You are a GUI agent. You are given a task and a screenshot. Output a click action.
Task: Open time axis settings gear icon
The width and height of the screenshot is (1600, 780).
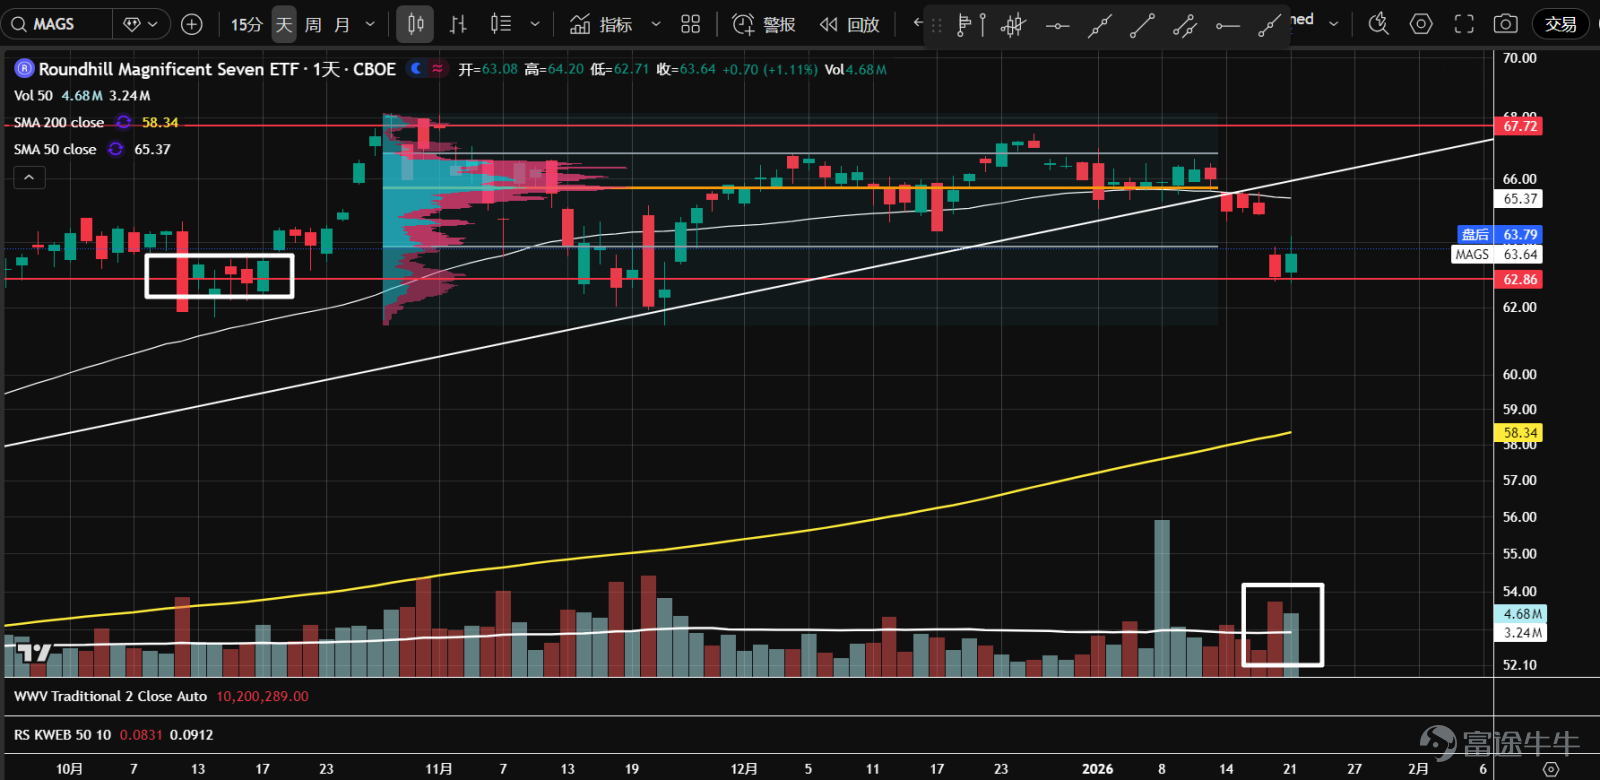[x=1550, y=769]
